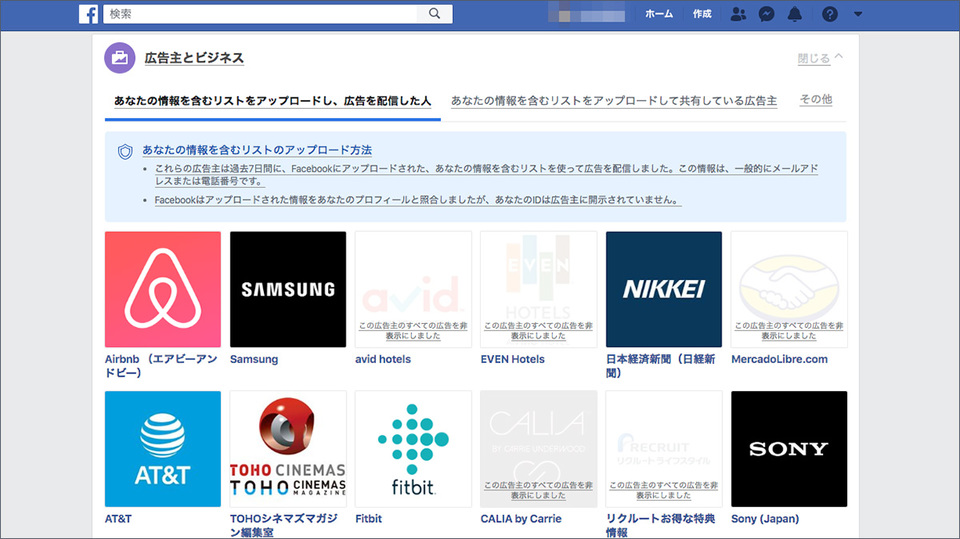Click the TOHO CINEMAS logo thumbnail
This screenshot has height=539, width=960.
tap(288, 449)
